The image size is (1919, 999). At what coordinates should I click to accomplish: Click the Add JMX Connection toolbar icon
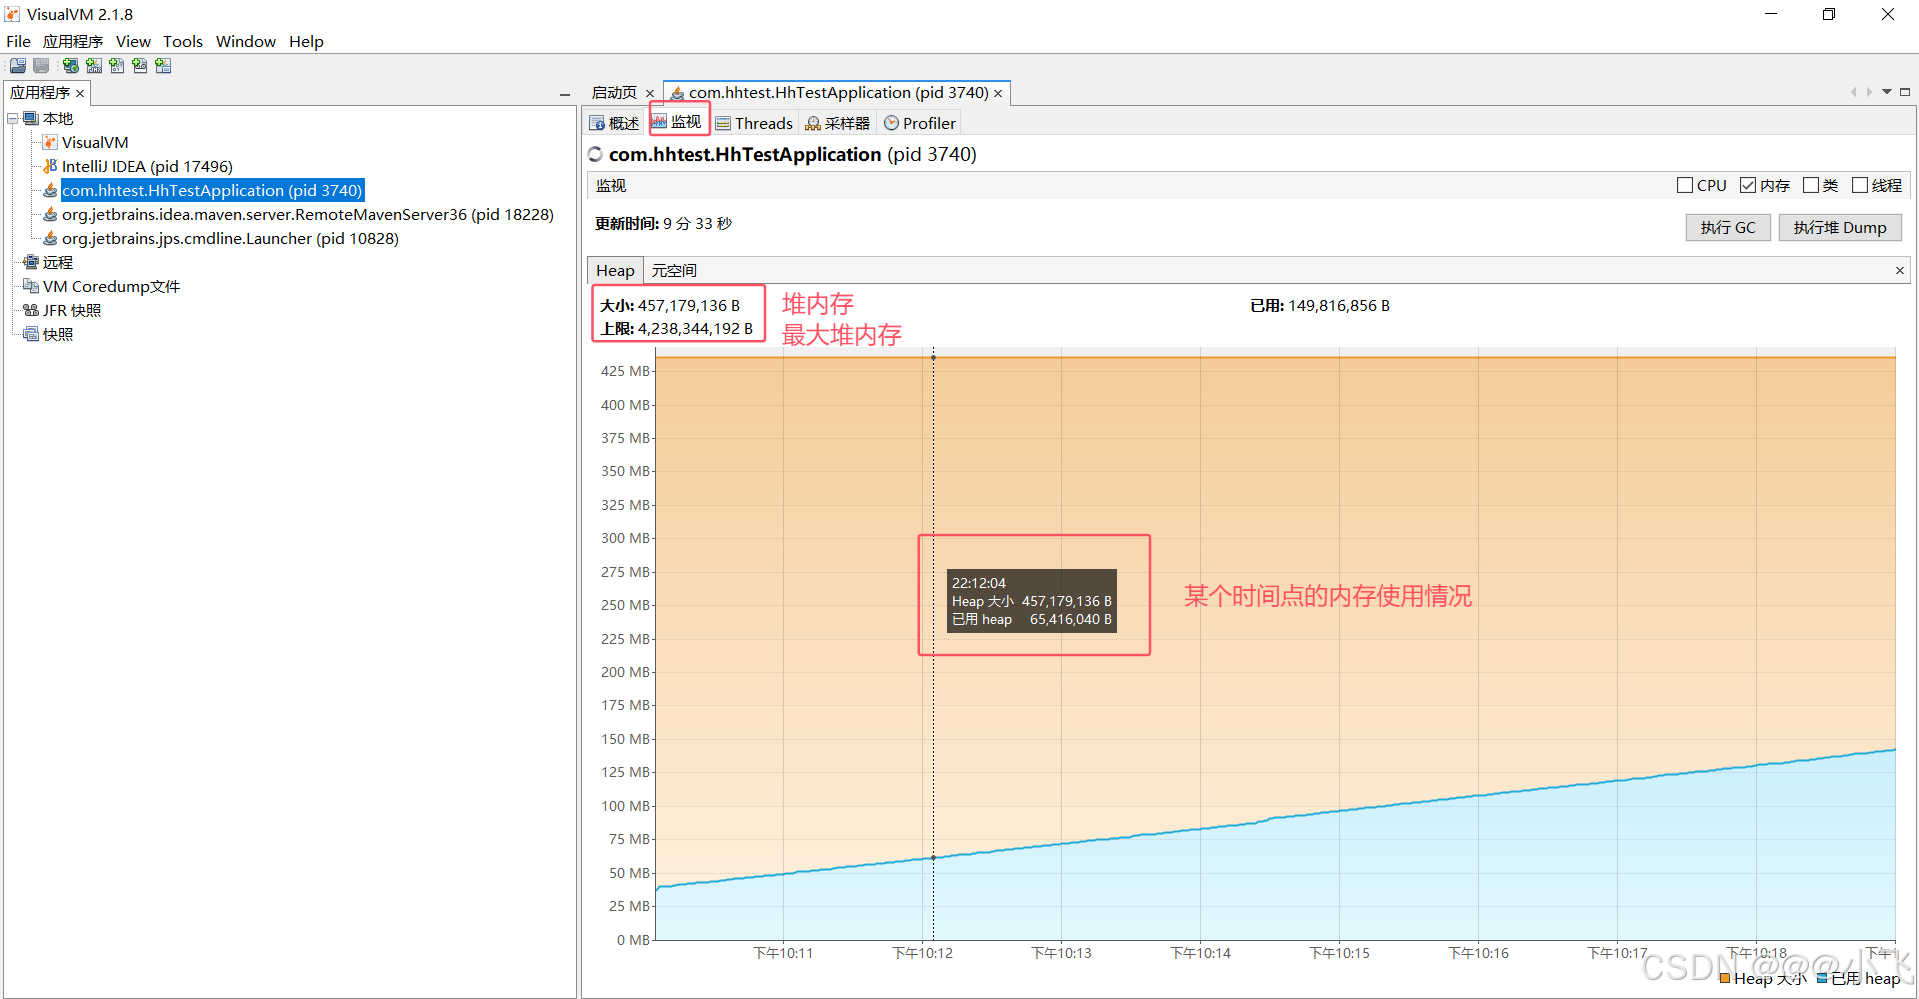point(94,66)
